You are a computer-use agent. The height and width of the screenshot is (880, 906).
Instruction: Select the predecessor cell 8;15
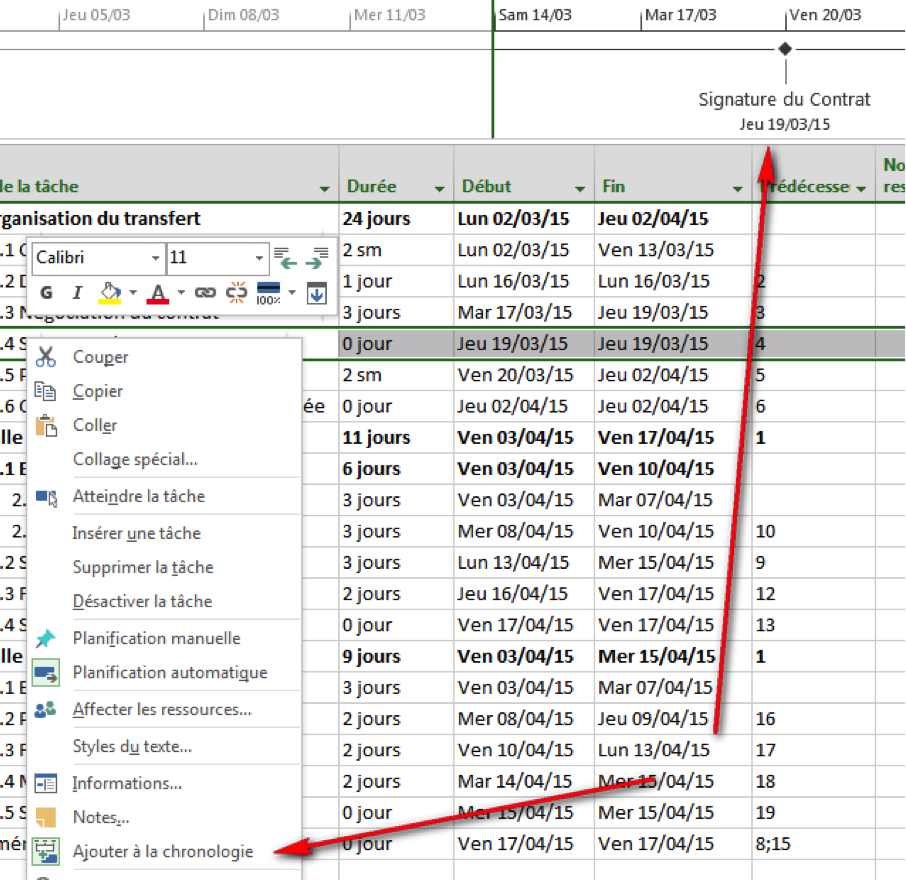point(814,844)
